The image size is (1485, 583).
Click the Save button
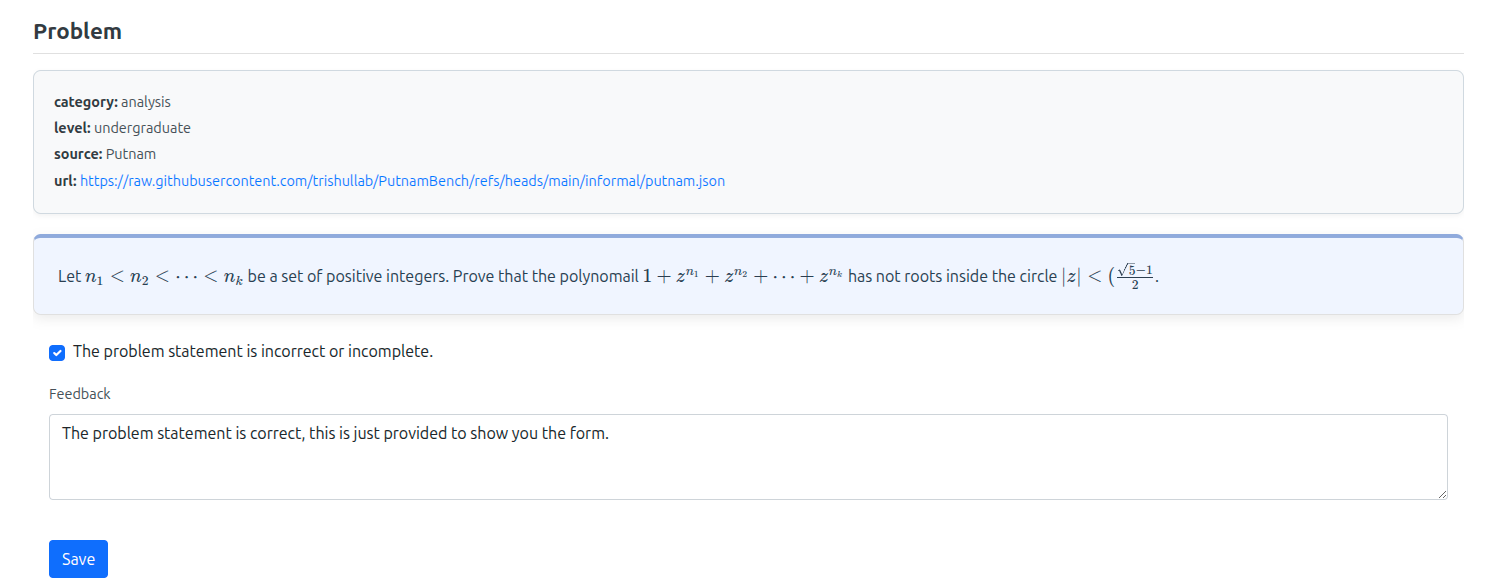pyautogui.click(x=77, y=558)
